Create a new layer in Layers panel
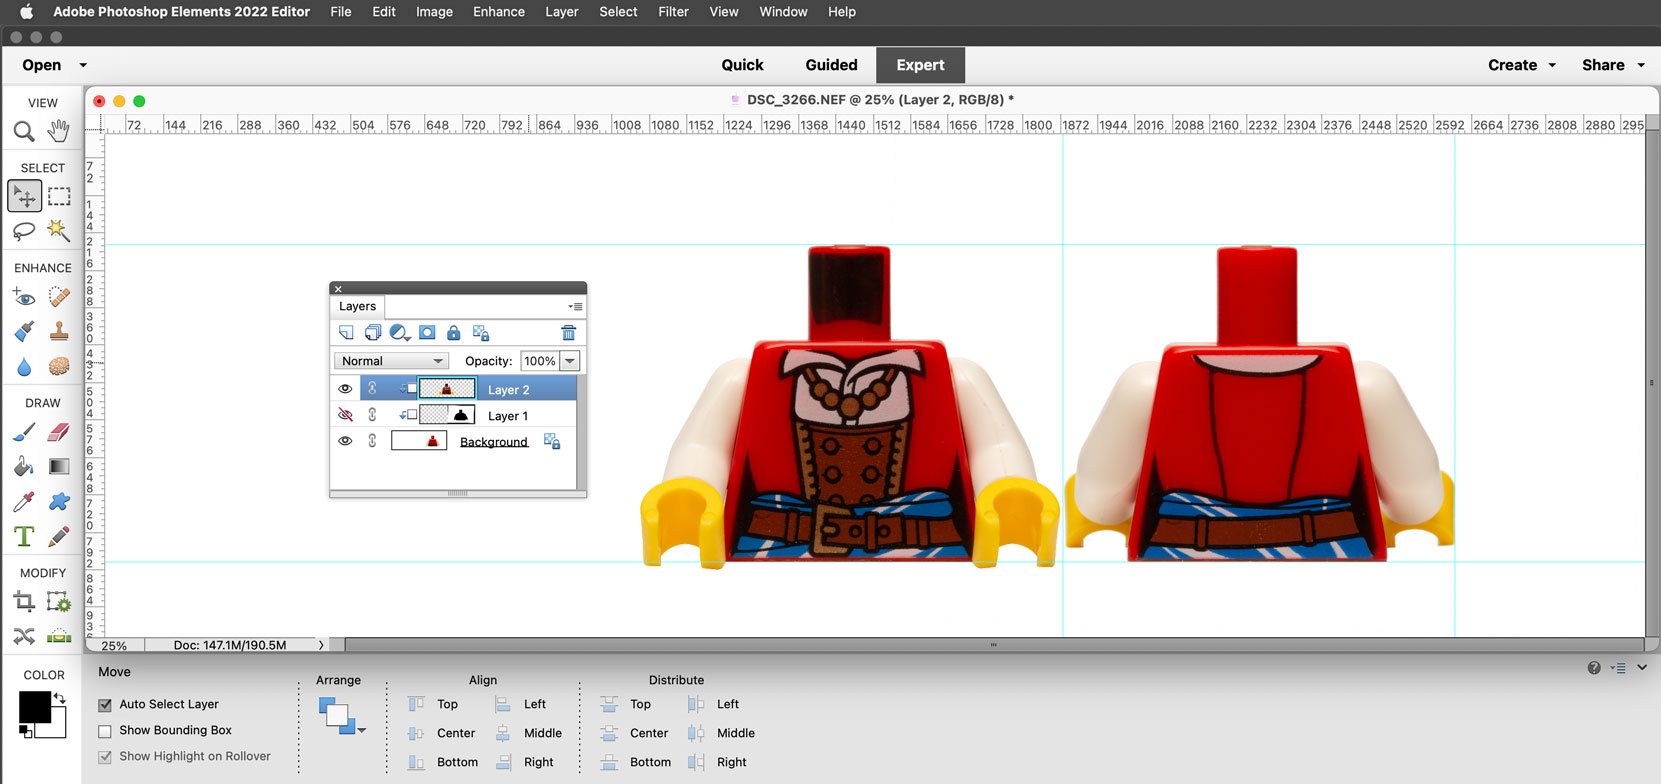The width and height of the screenshot is (1661, 784). pos(346,333)
